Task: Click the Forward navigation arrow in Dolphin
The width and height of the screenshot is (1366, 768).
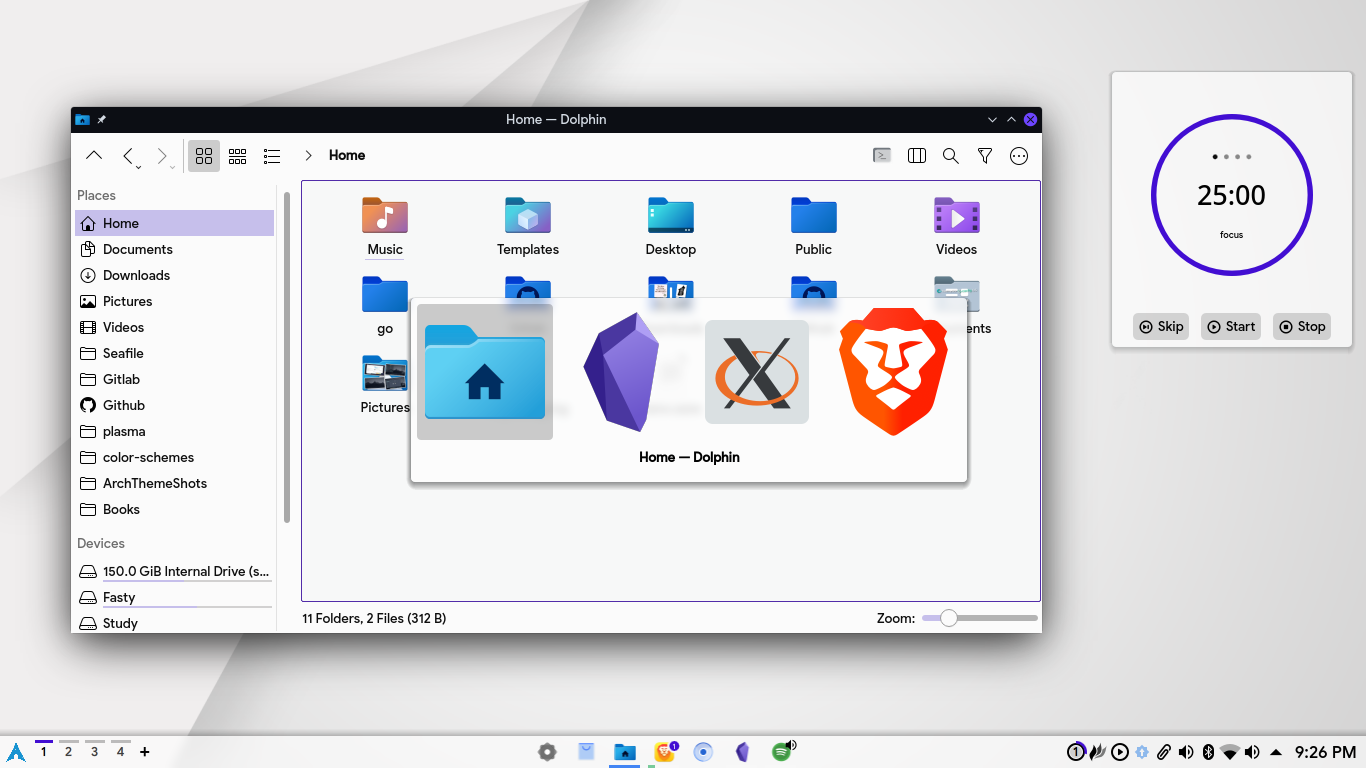Action: (x=163, y=155)
